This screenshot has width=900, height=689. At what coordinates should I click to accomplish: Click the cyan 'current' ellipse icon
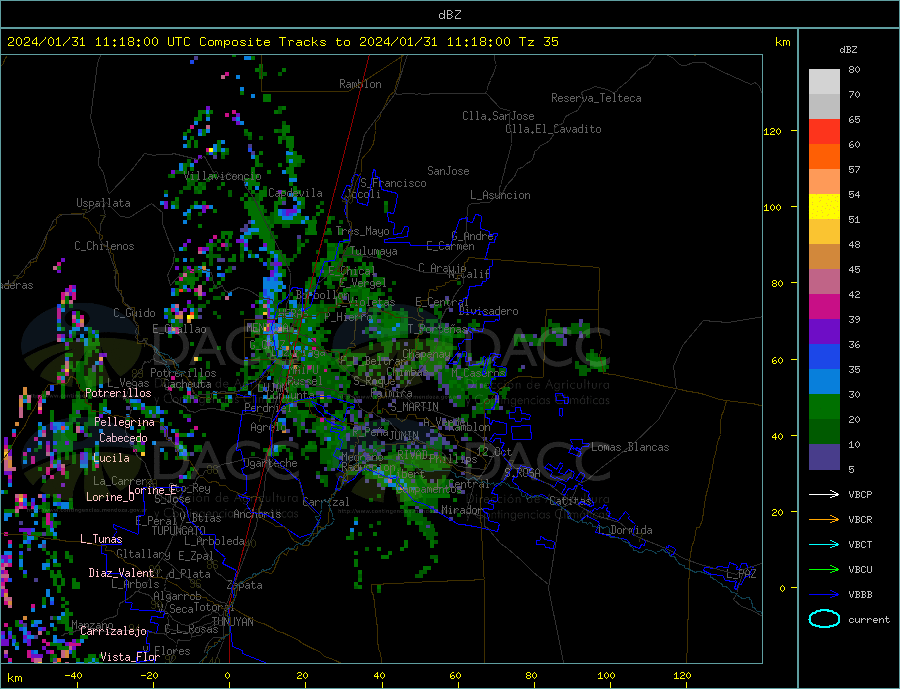click(824, 619)
